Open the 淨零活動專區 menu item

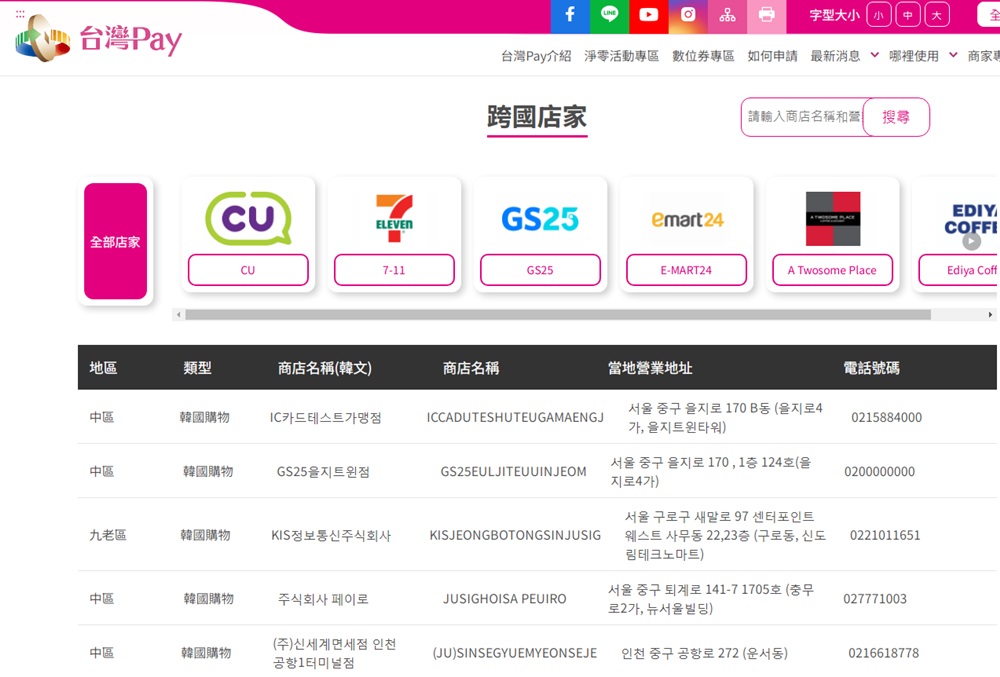tap(621, 56)
